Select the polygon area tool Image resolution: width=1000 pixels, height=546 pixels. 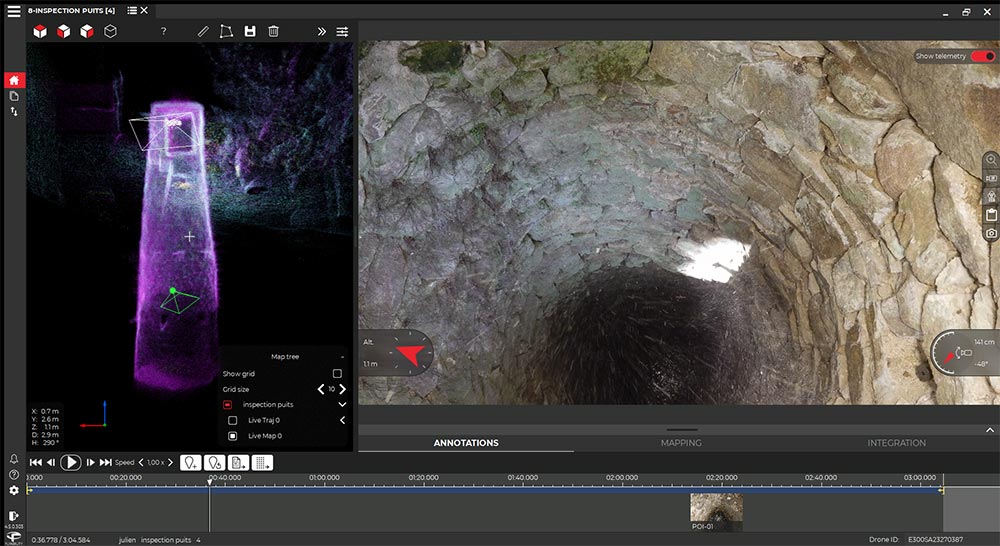tap(227, 31)
